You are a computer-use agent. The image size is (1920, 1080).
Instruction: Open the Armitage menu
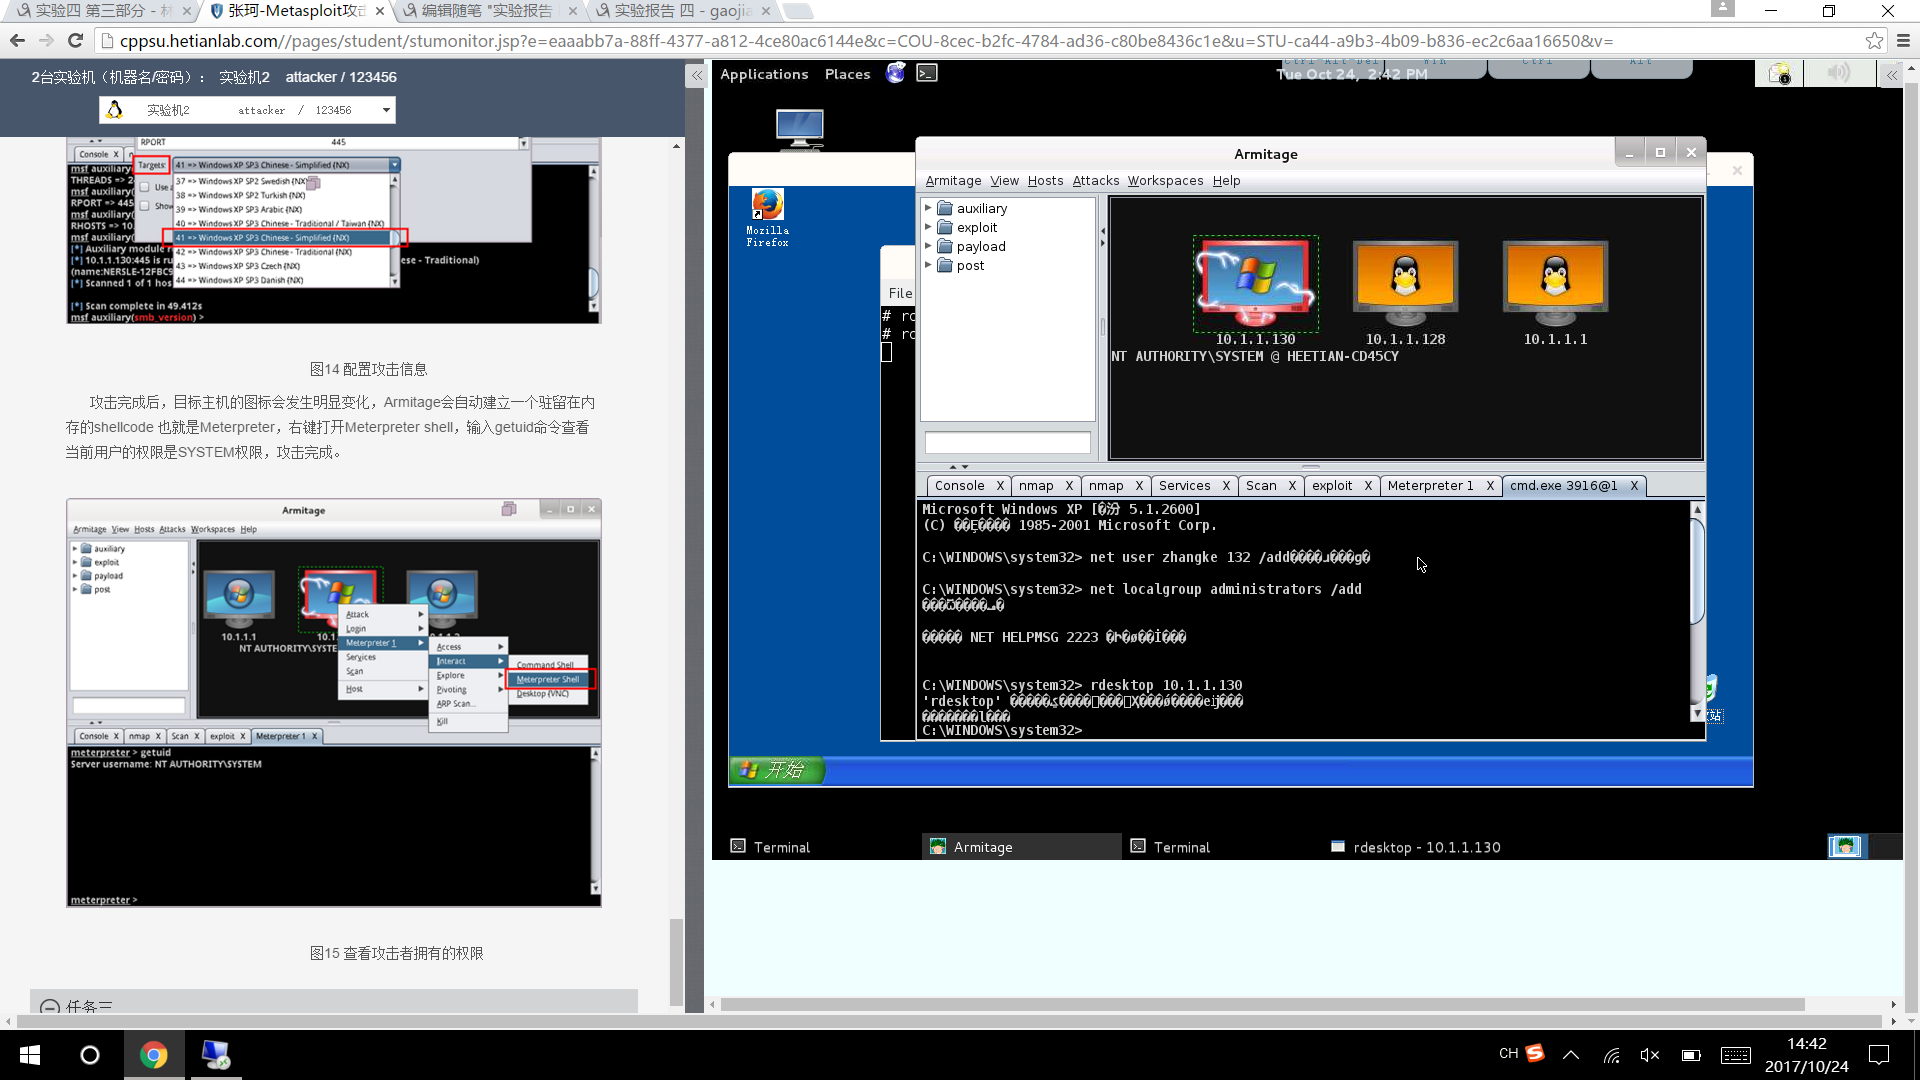click(x=953, y=181)
